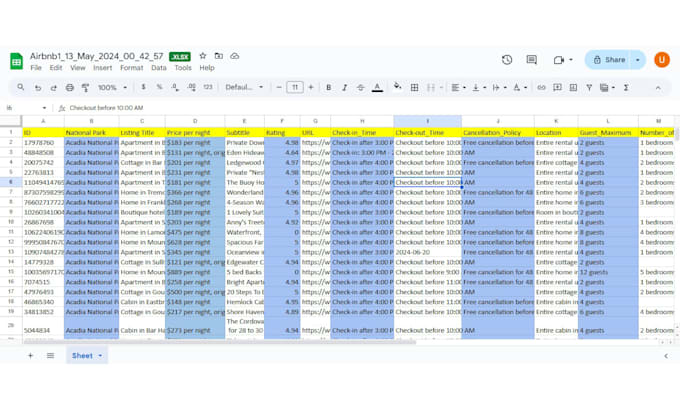Click the move to folder icon
680x409 pixels.
click(x=219, y=56)
